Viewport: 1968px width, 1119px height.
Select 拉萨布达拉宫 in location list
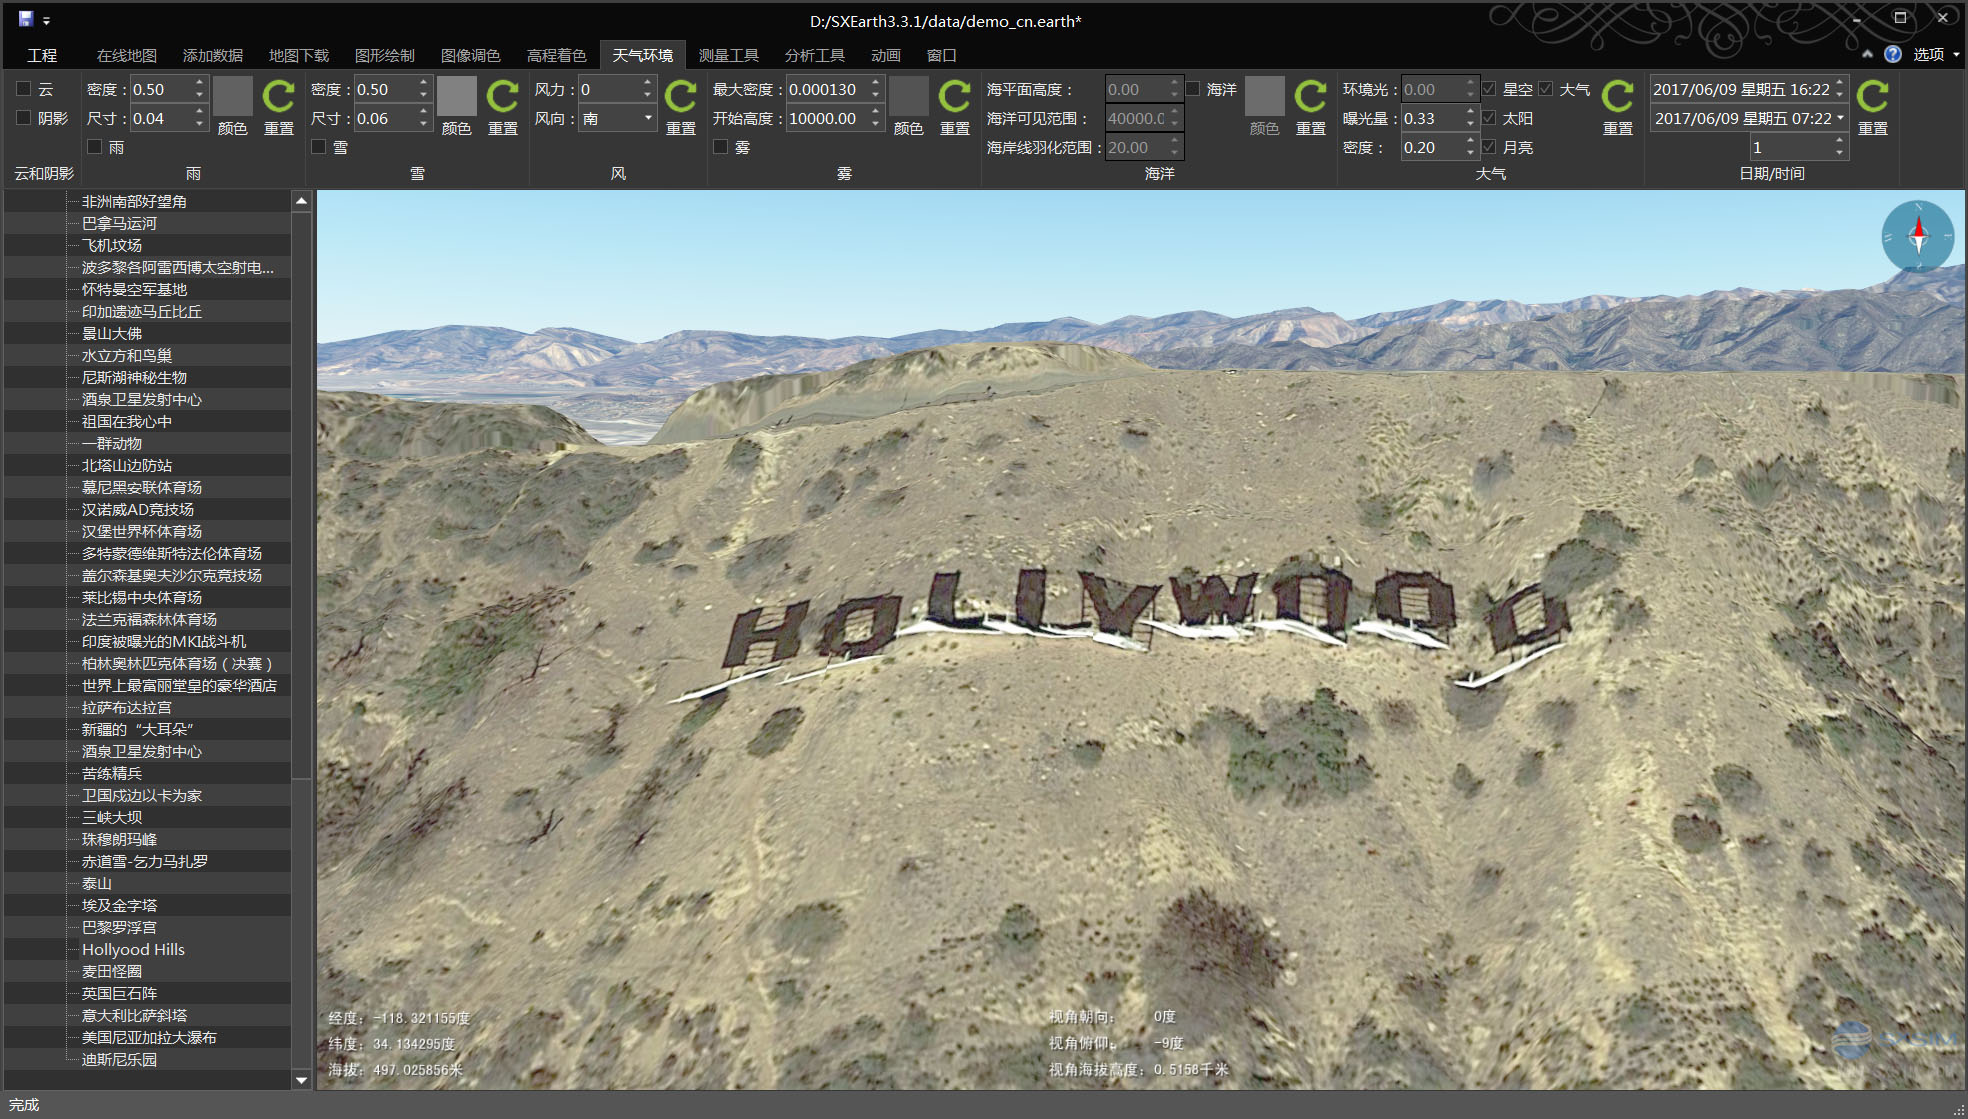coord(127,707)
